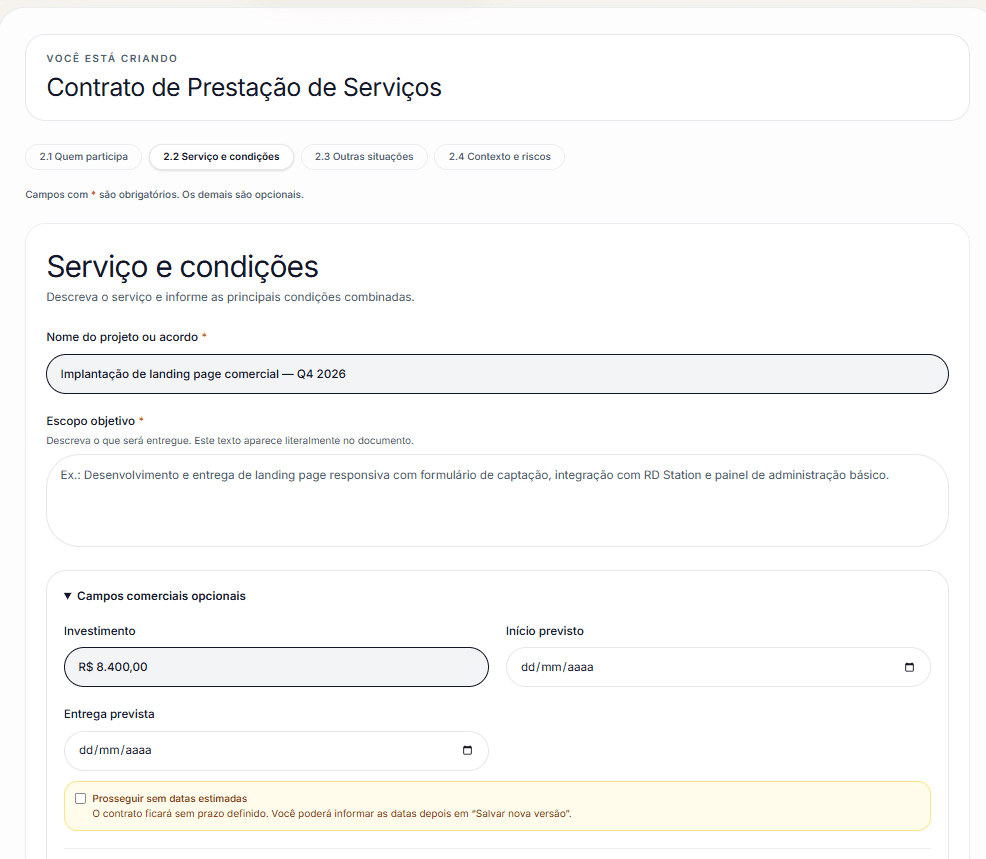
Task: Click the Investimento label
Action: click(x=99, y=631)
